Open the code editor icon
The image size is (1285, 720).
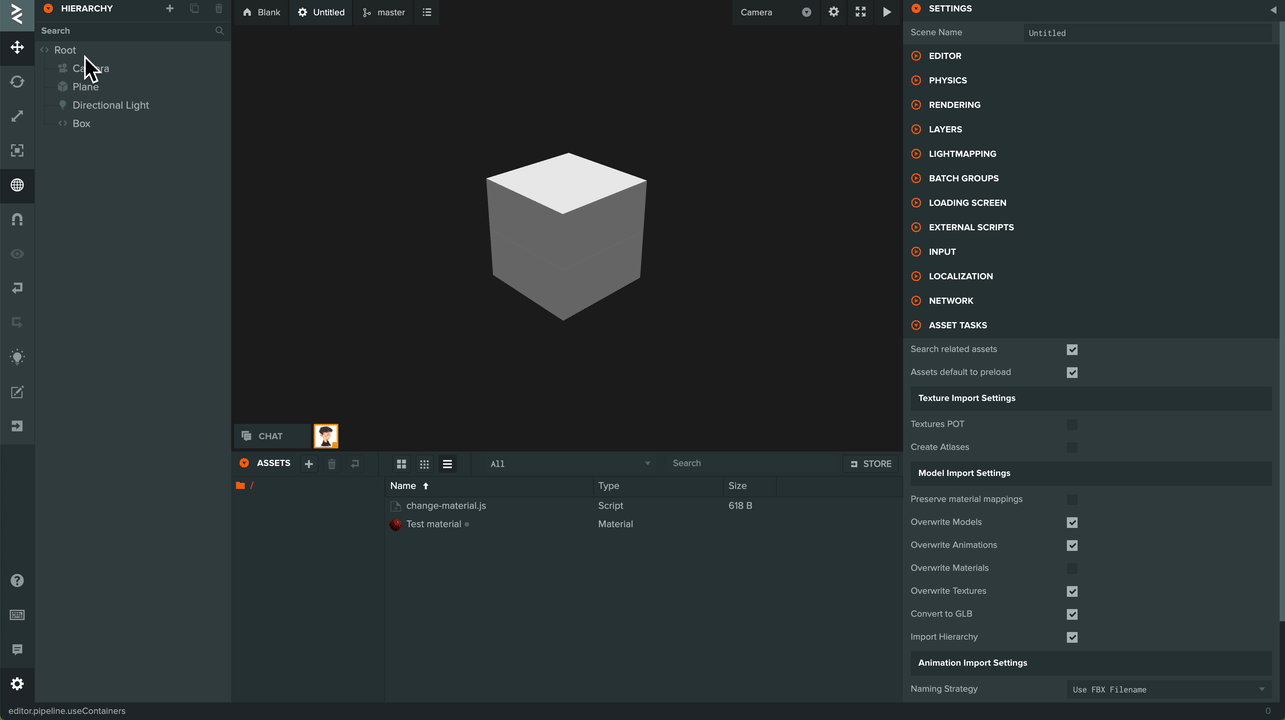tap(17, 392)
